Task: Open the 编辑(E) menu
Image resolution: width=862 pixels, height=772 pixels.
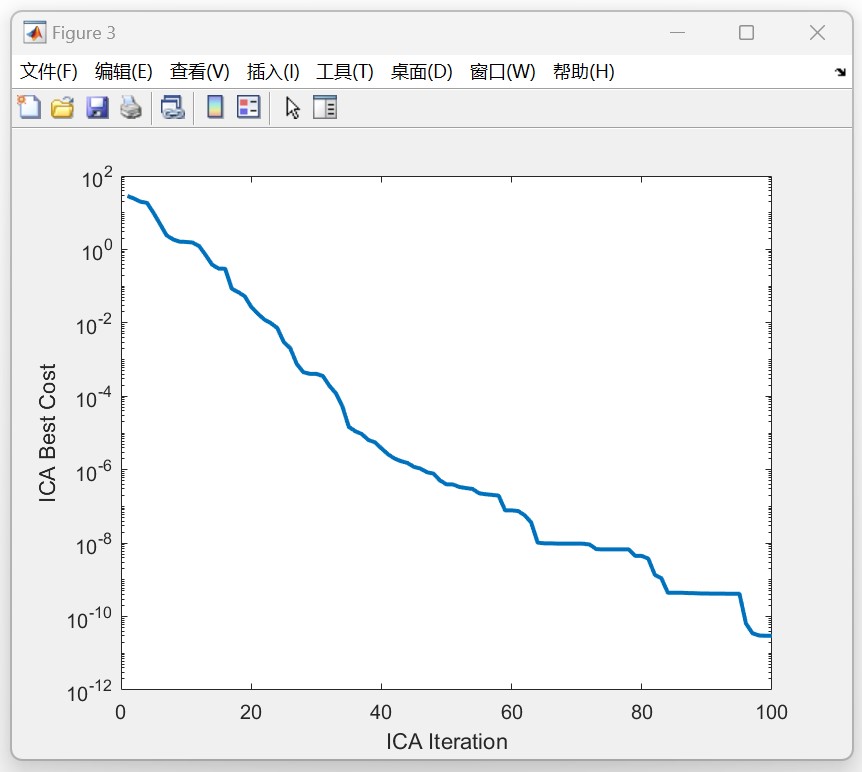Action: point(123,71)
